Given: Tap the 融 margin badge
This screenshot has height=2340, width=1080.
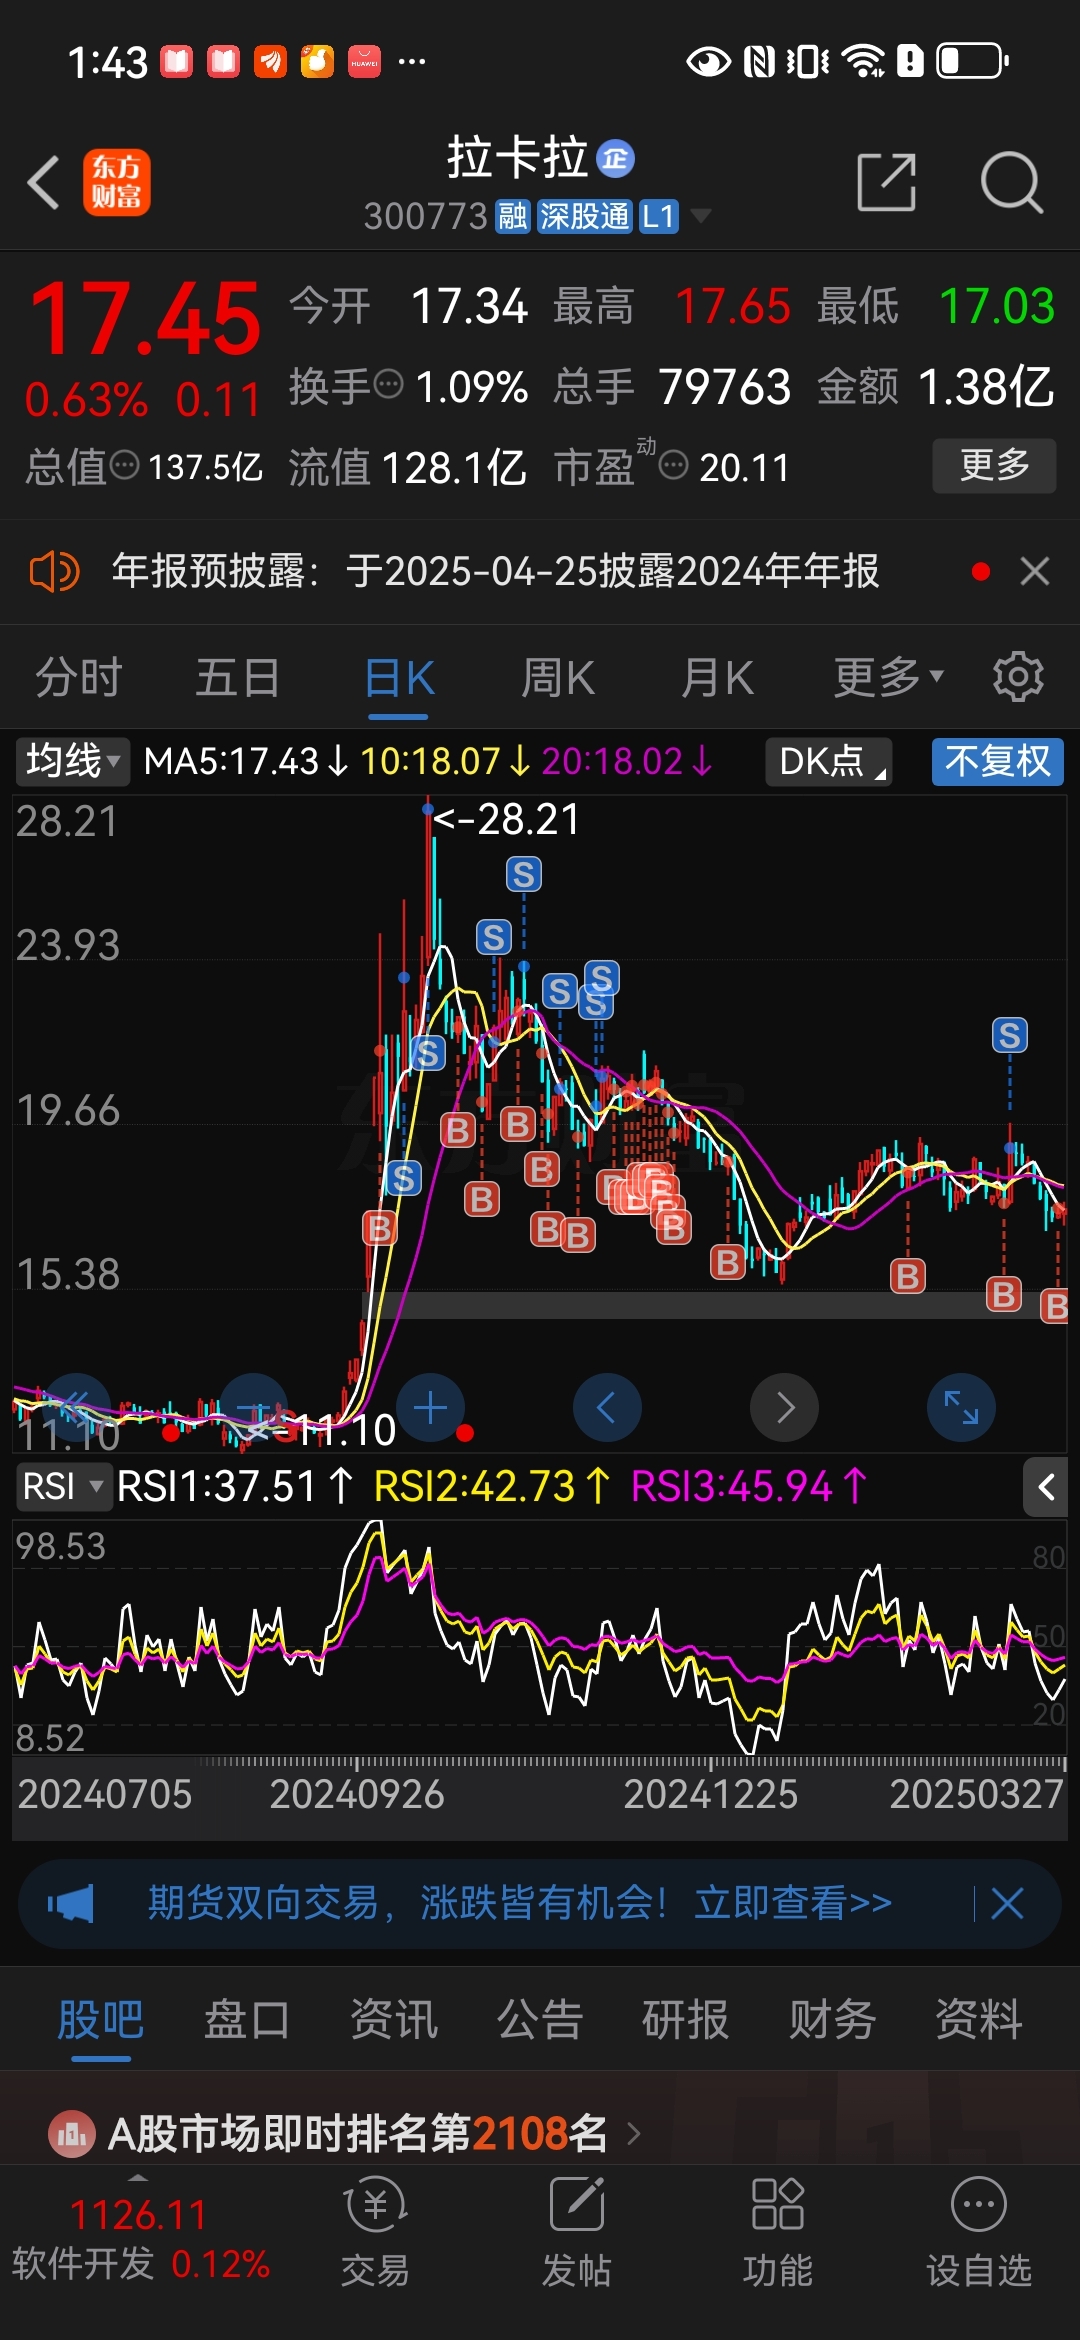Looking at the screenshot, I should click(x=513, y=215).
